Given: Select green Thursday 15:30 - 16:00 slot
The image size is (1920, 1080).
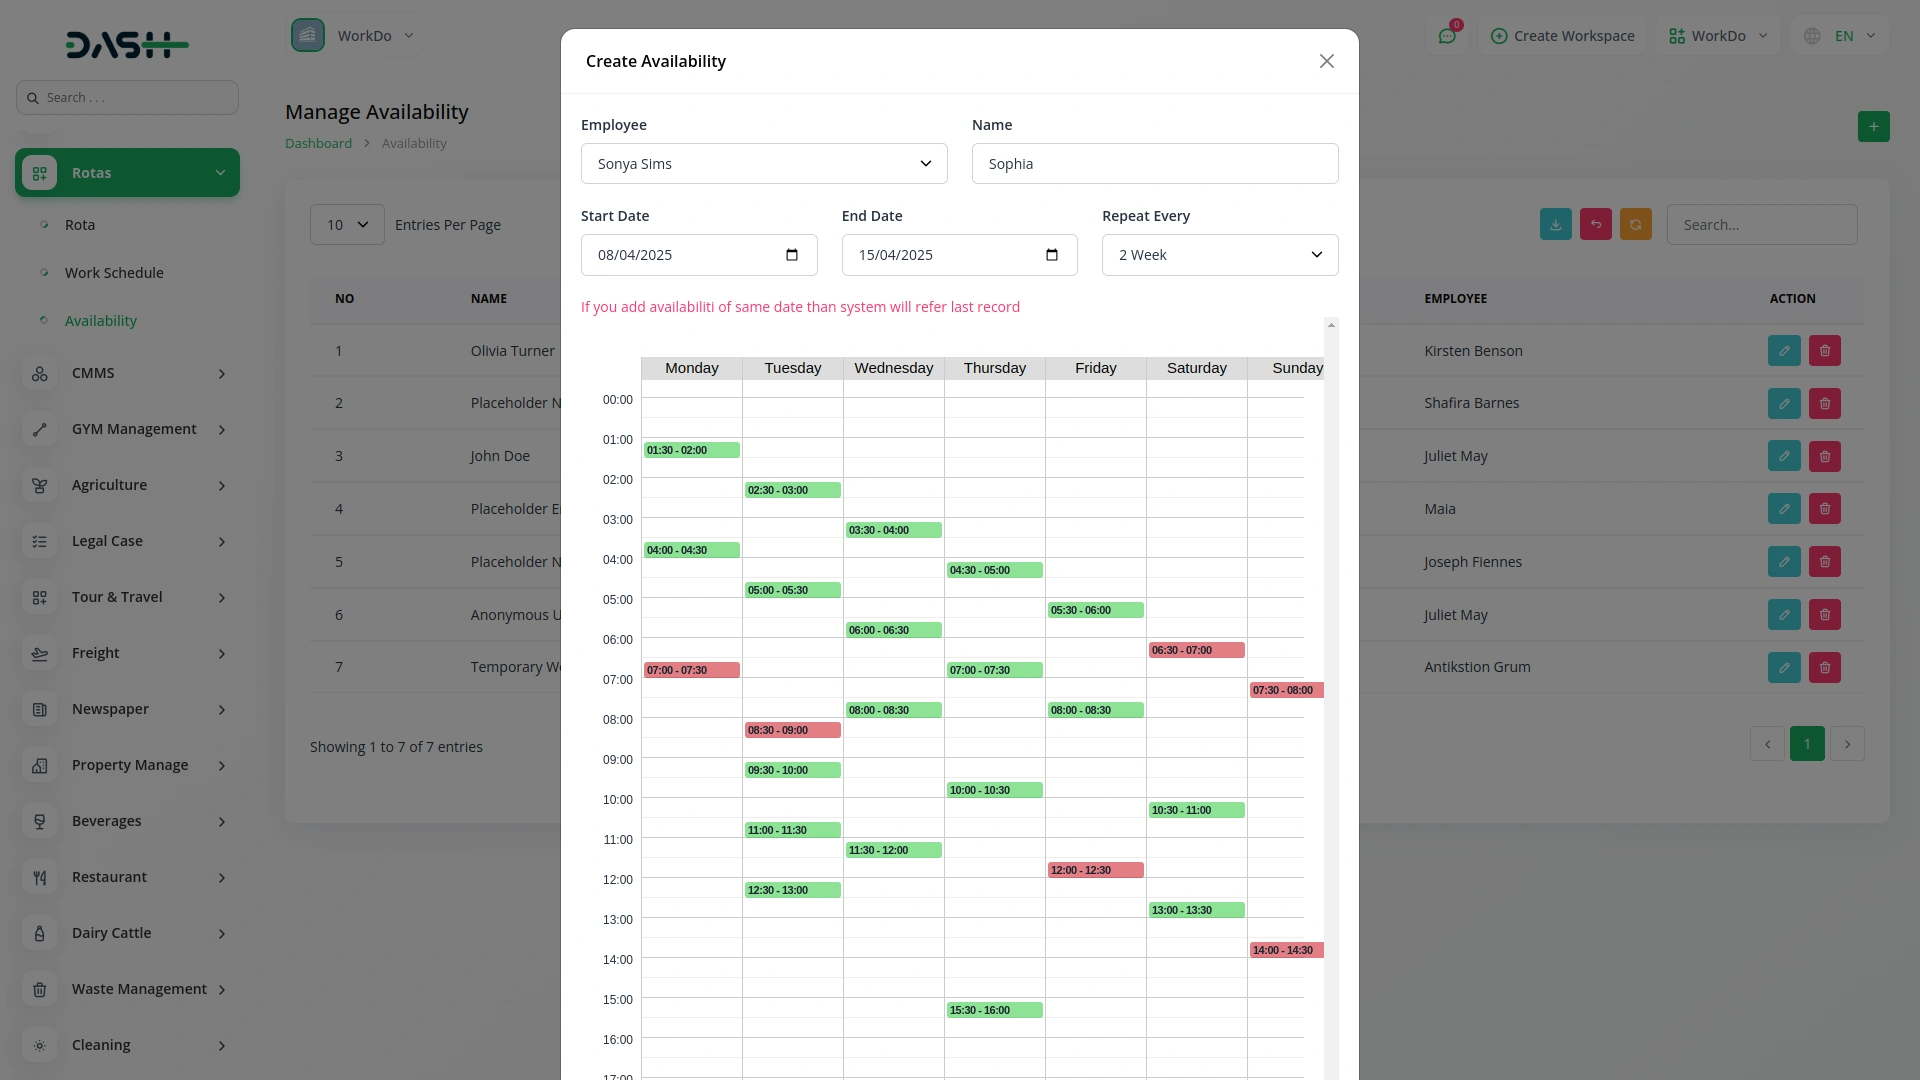Looking at the screenshot, I should point(994,1010).
